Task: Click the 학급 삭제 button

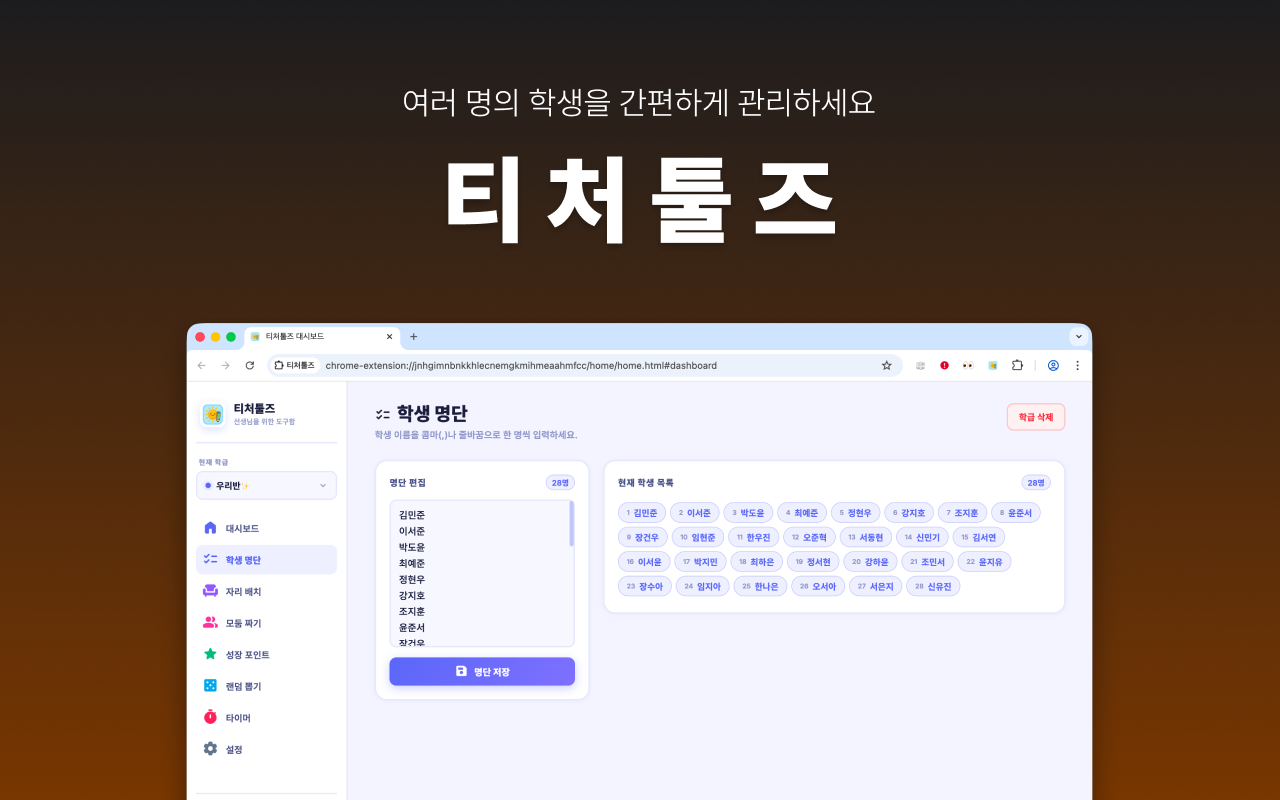Action: point(1035,417)
